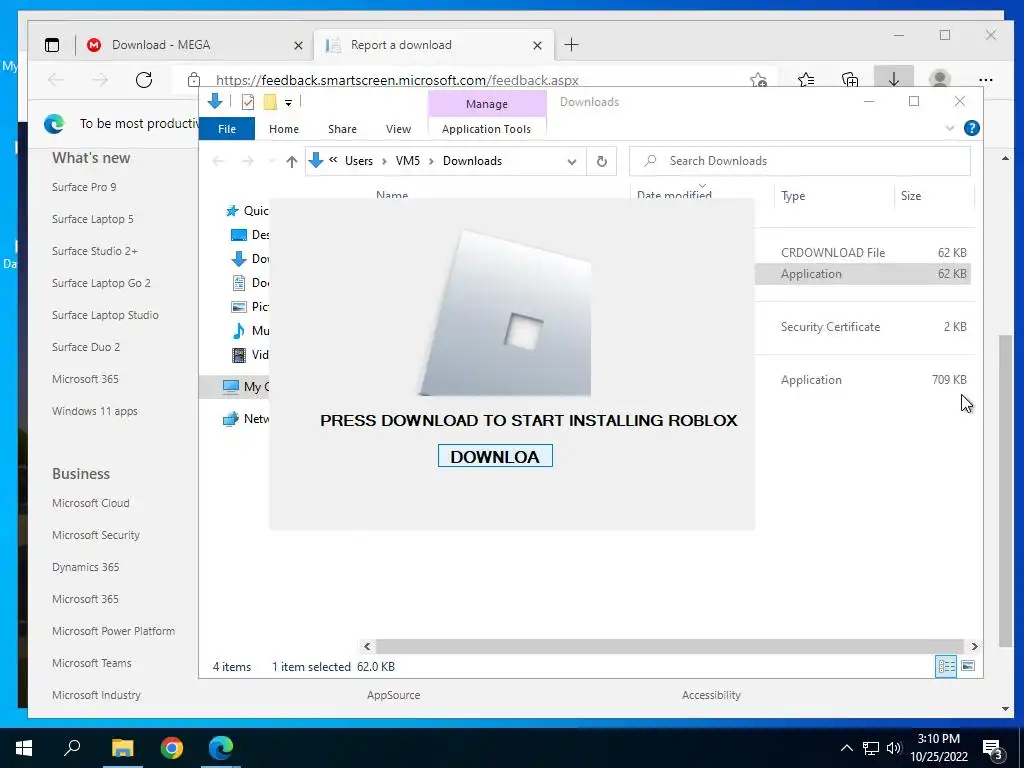Select the Manage contextual tab
The width and height of the screenshot is (1024, 768).
(487, 104)
